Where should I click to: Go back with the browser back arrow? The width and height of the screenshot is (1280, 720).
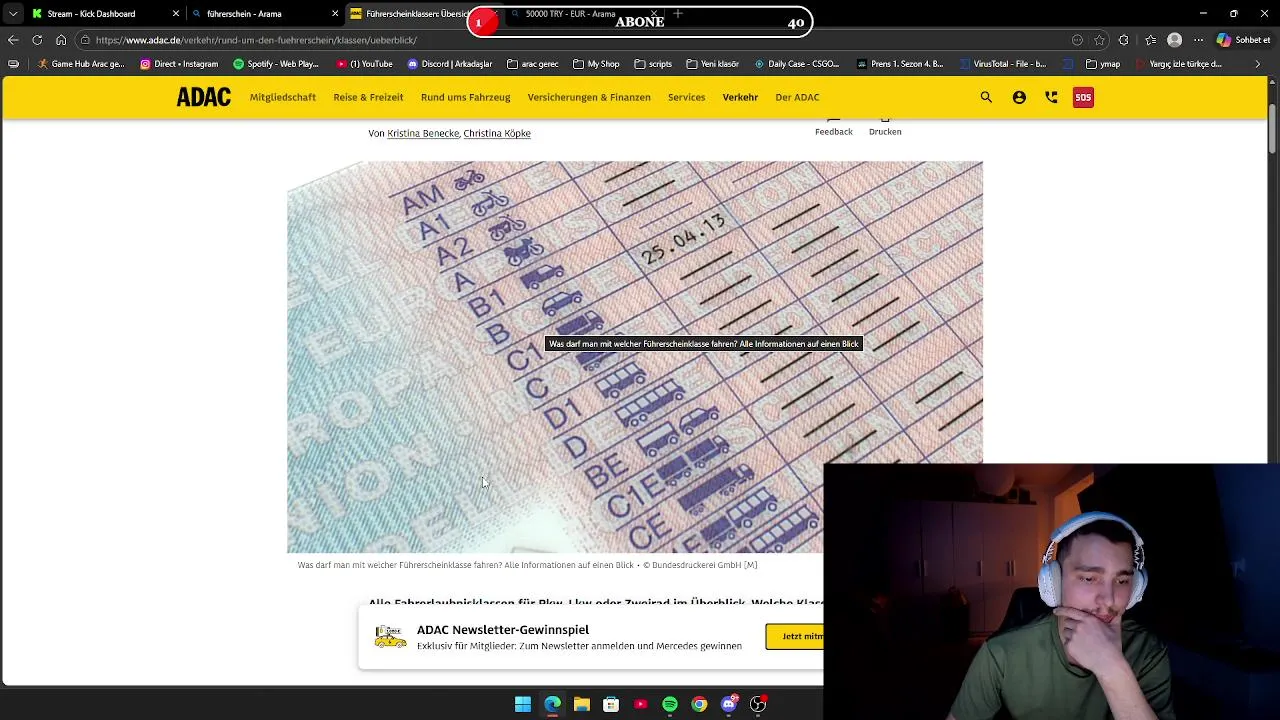(13, 40)
